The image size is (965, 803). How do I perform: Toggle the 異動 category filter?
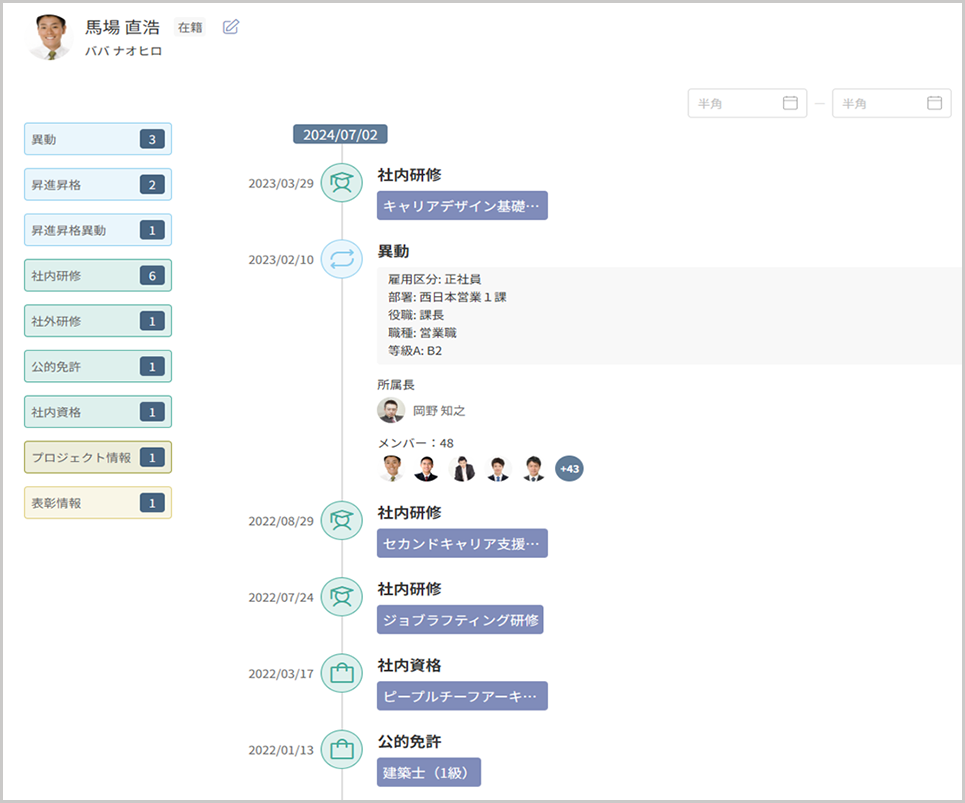click(98, 139)
